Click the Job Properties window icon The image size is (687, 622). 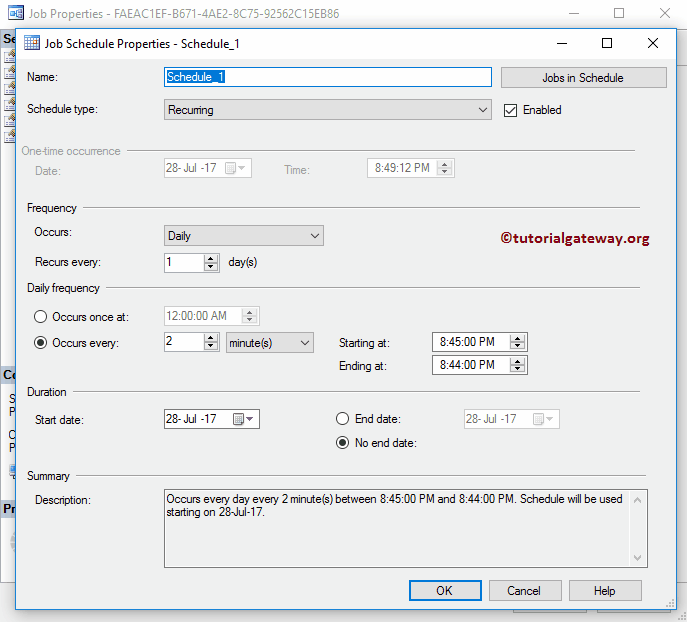(16, 13)
